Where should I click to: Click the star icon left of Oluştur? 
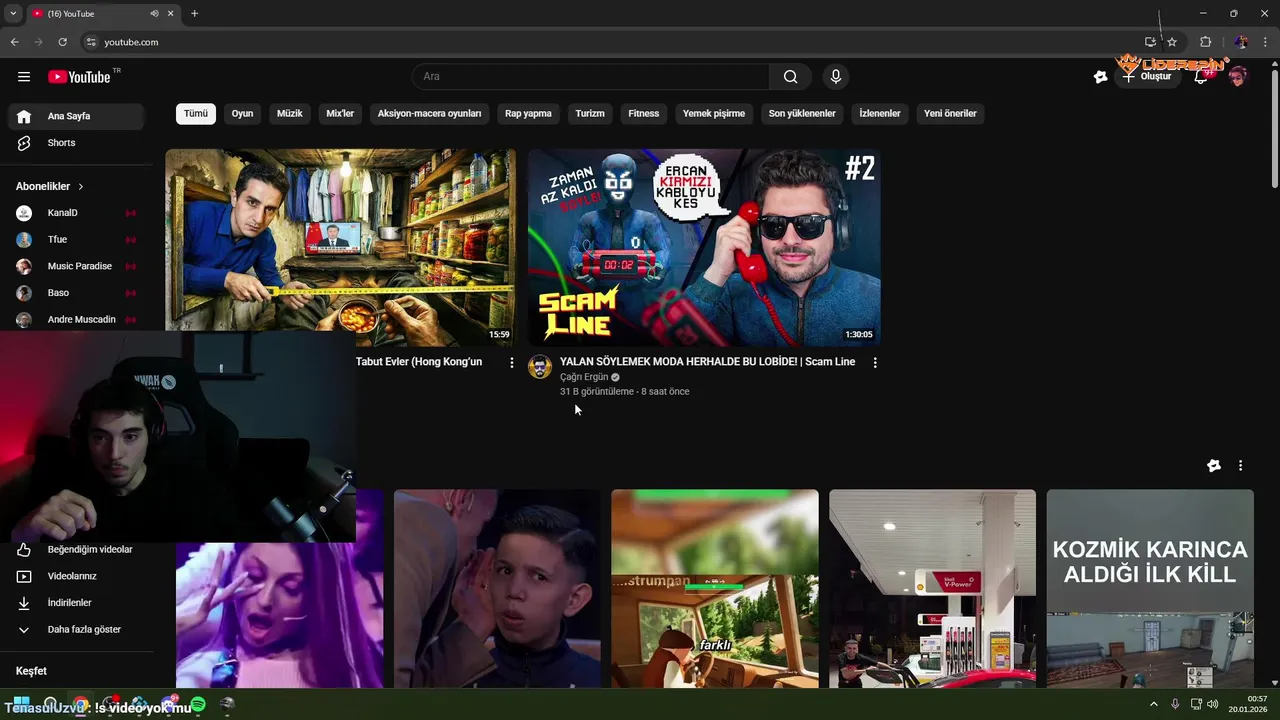[x=1101, y=77]
